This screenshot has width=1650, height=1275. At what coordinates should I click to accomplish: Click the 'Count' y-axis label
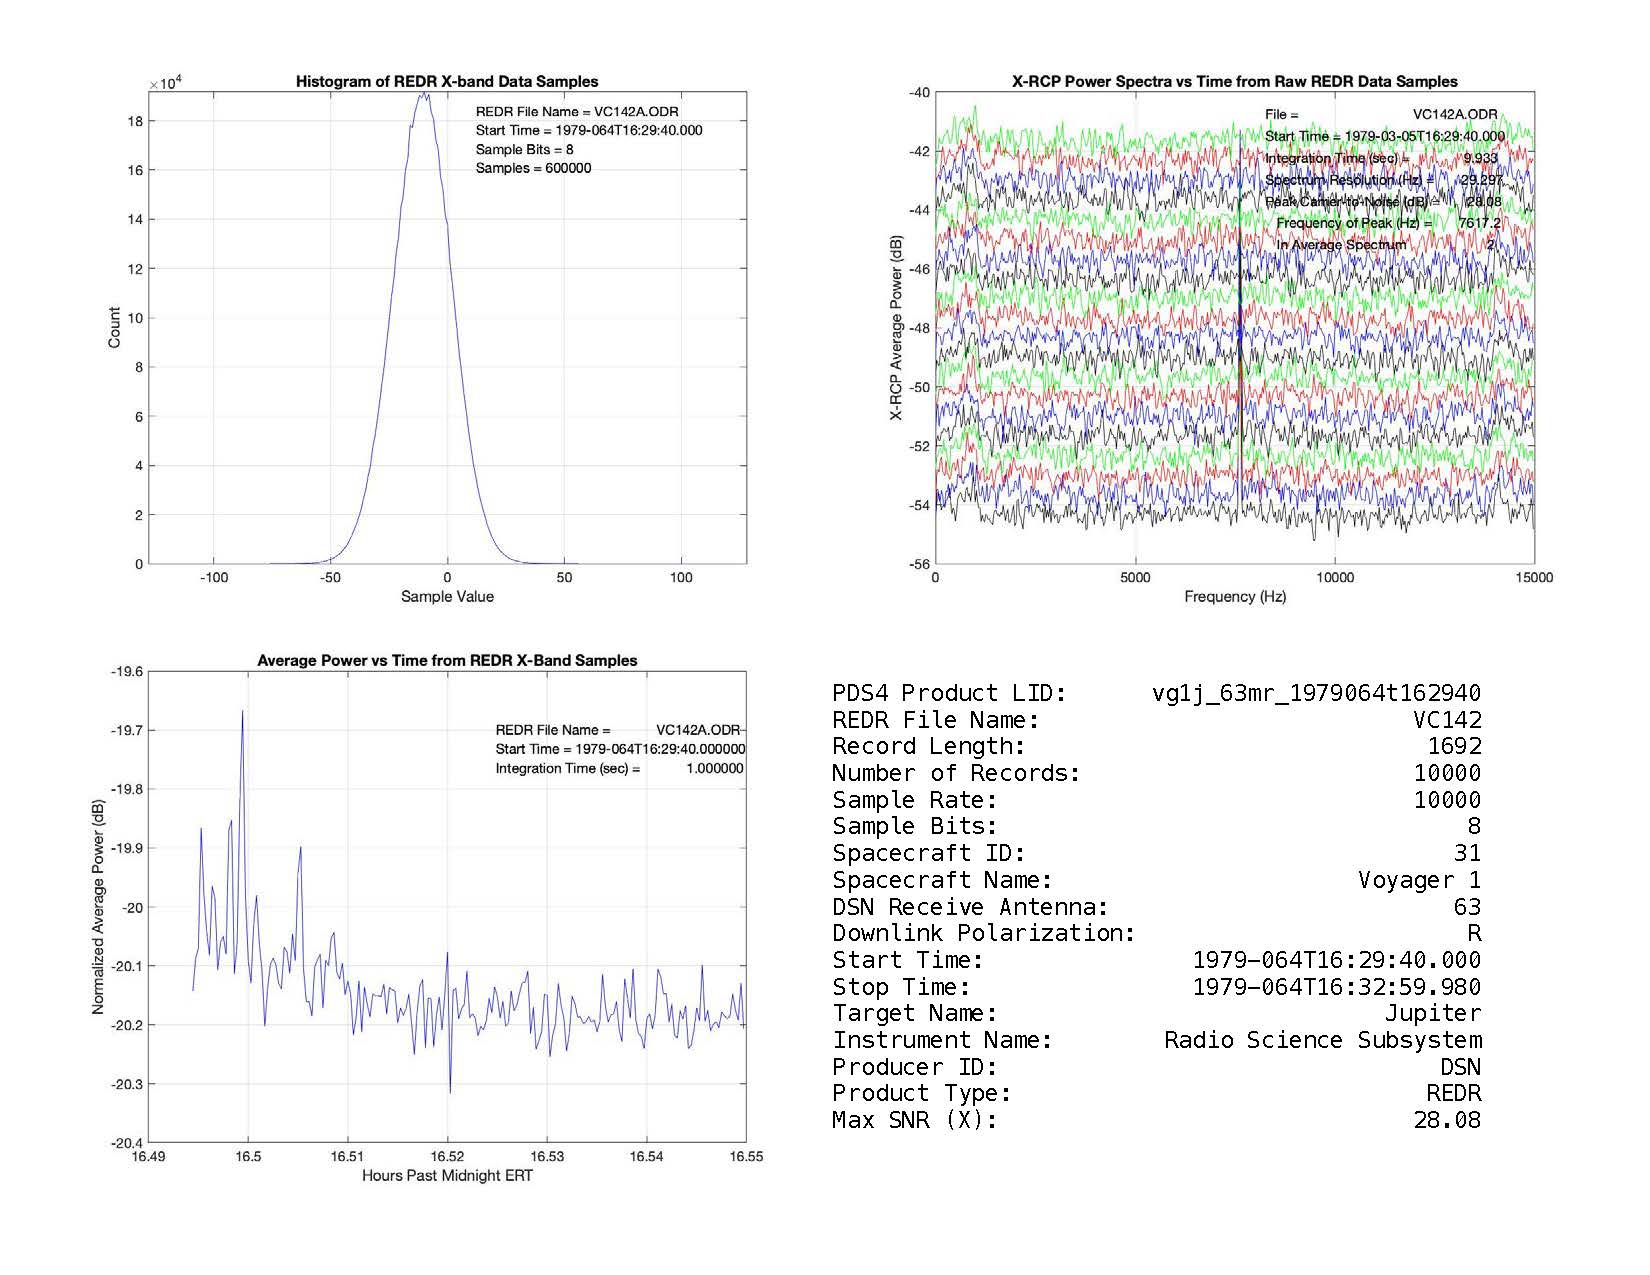click(114, 328)
